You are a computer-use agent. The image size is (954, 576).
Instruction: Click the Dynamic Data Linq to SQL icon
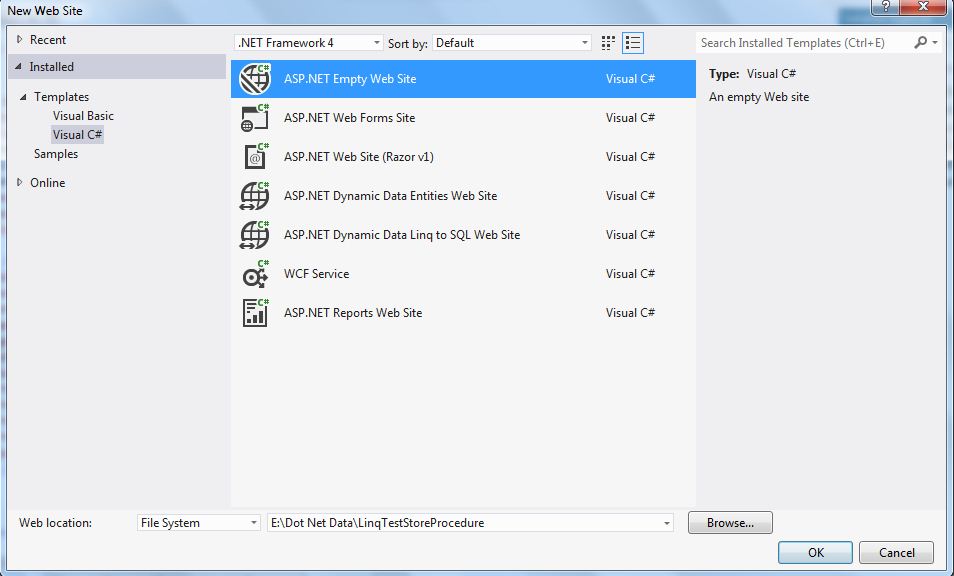tap(254, 235)
